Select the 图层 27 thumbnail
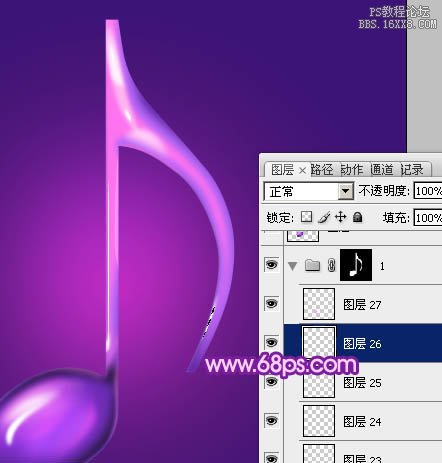 (x=319, y=304)
